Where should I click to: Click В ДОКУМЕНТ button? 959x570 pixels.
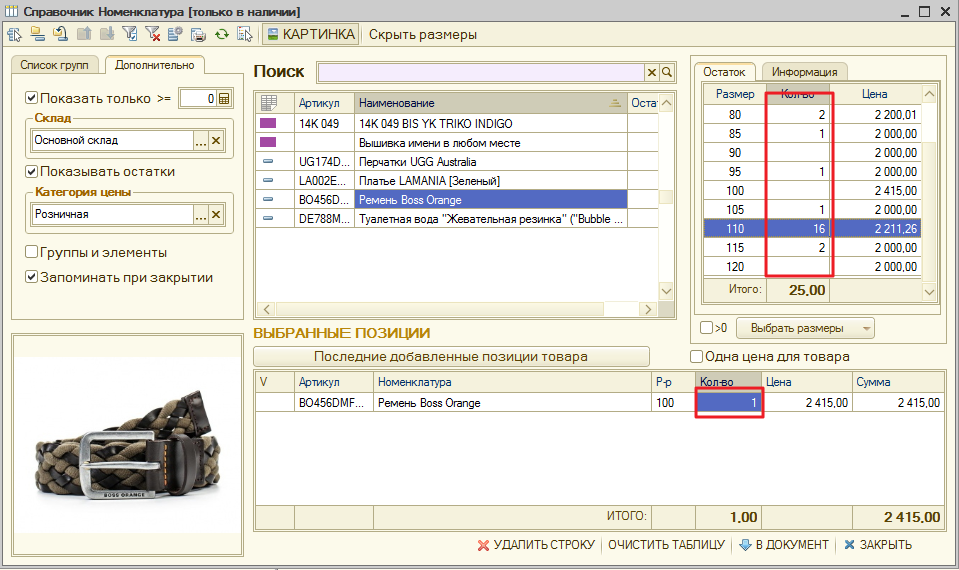pos(784,544)
